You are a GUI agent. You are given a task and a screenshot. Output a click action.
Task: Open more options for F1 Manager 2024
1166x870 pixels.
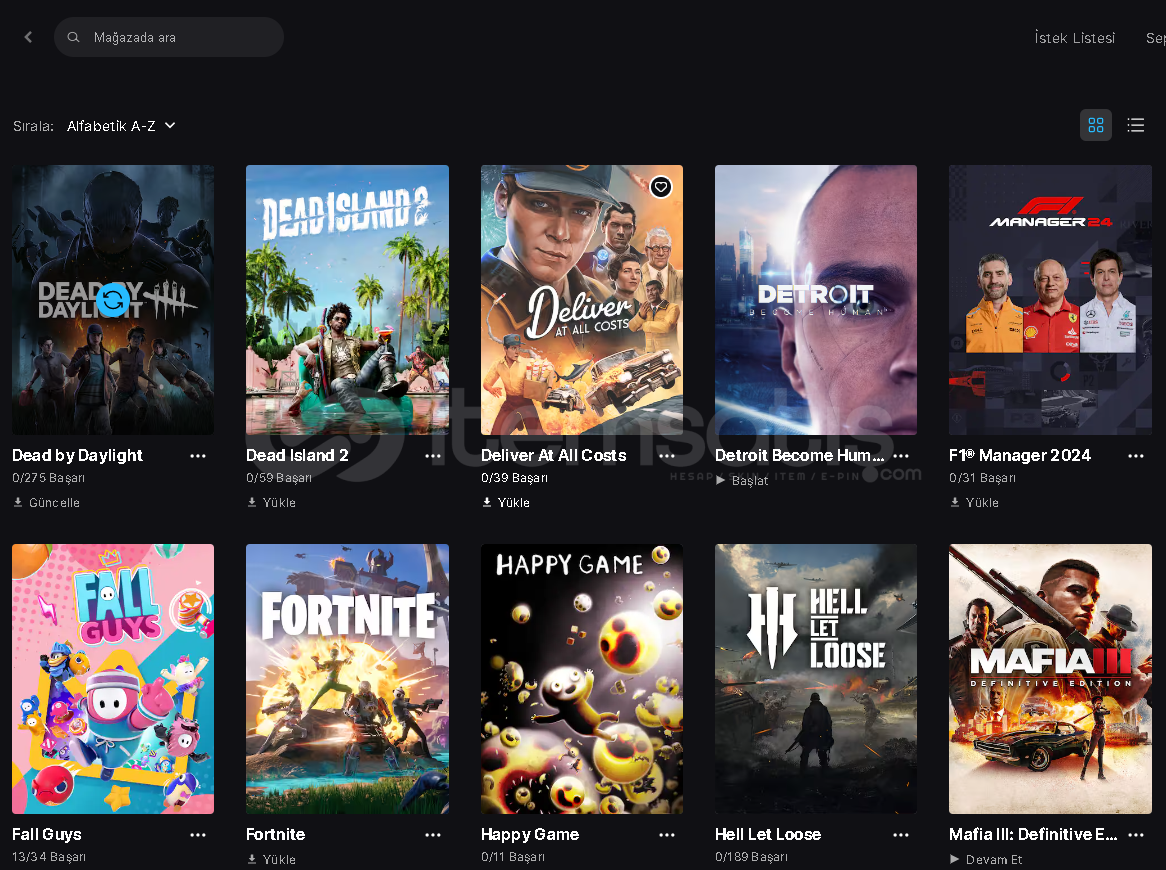click(x=1136, y=456)
